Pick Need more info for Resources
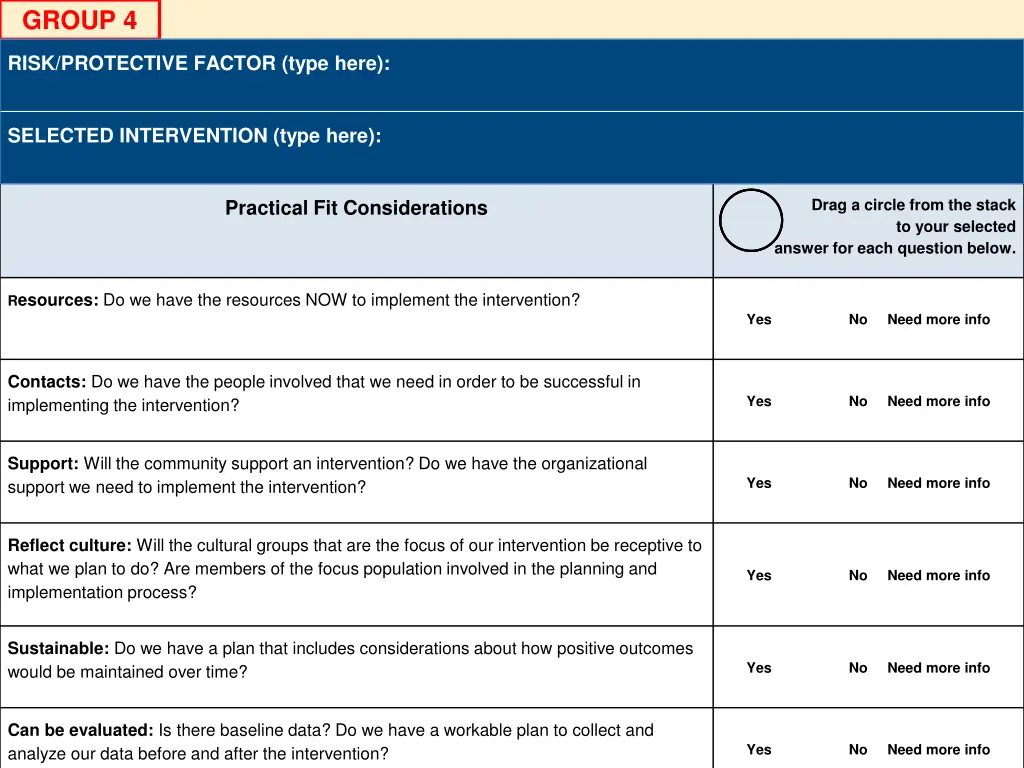Image resolution: width=1024 pixels, height=768 pixels. click(x=938, y=319)
